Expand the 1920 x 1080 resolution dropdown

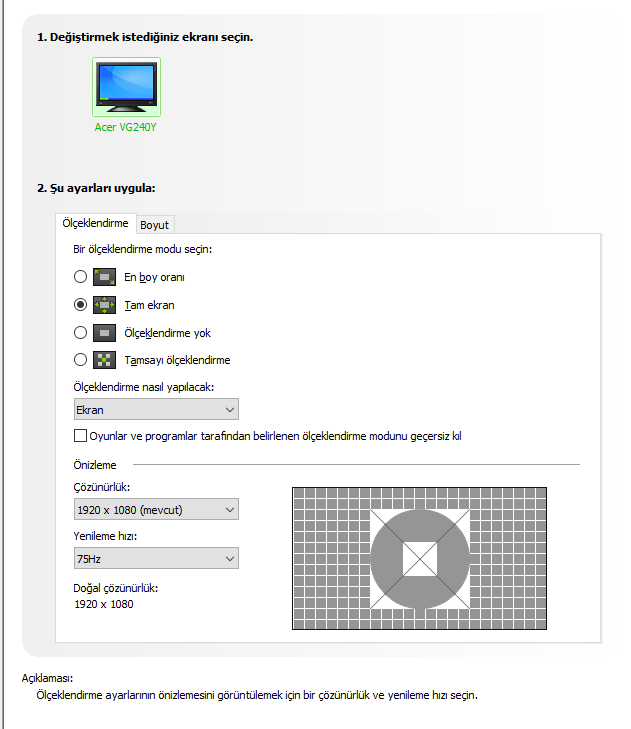(156, 510)
